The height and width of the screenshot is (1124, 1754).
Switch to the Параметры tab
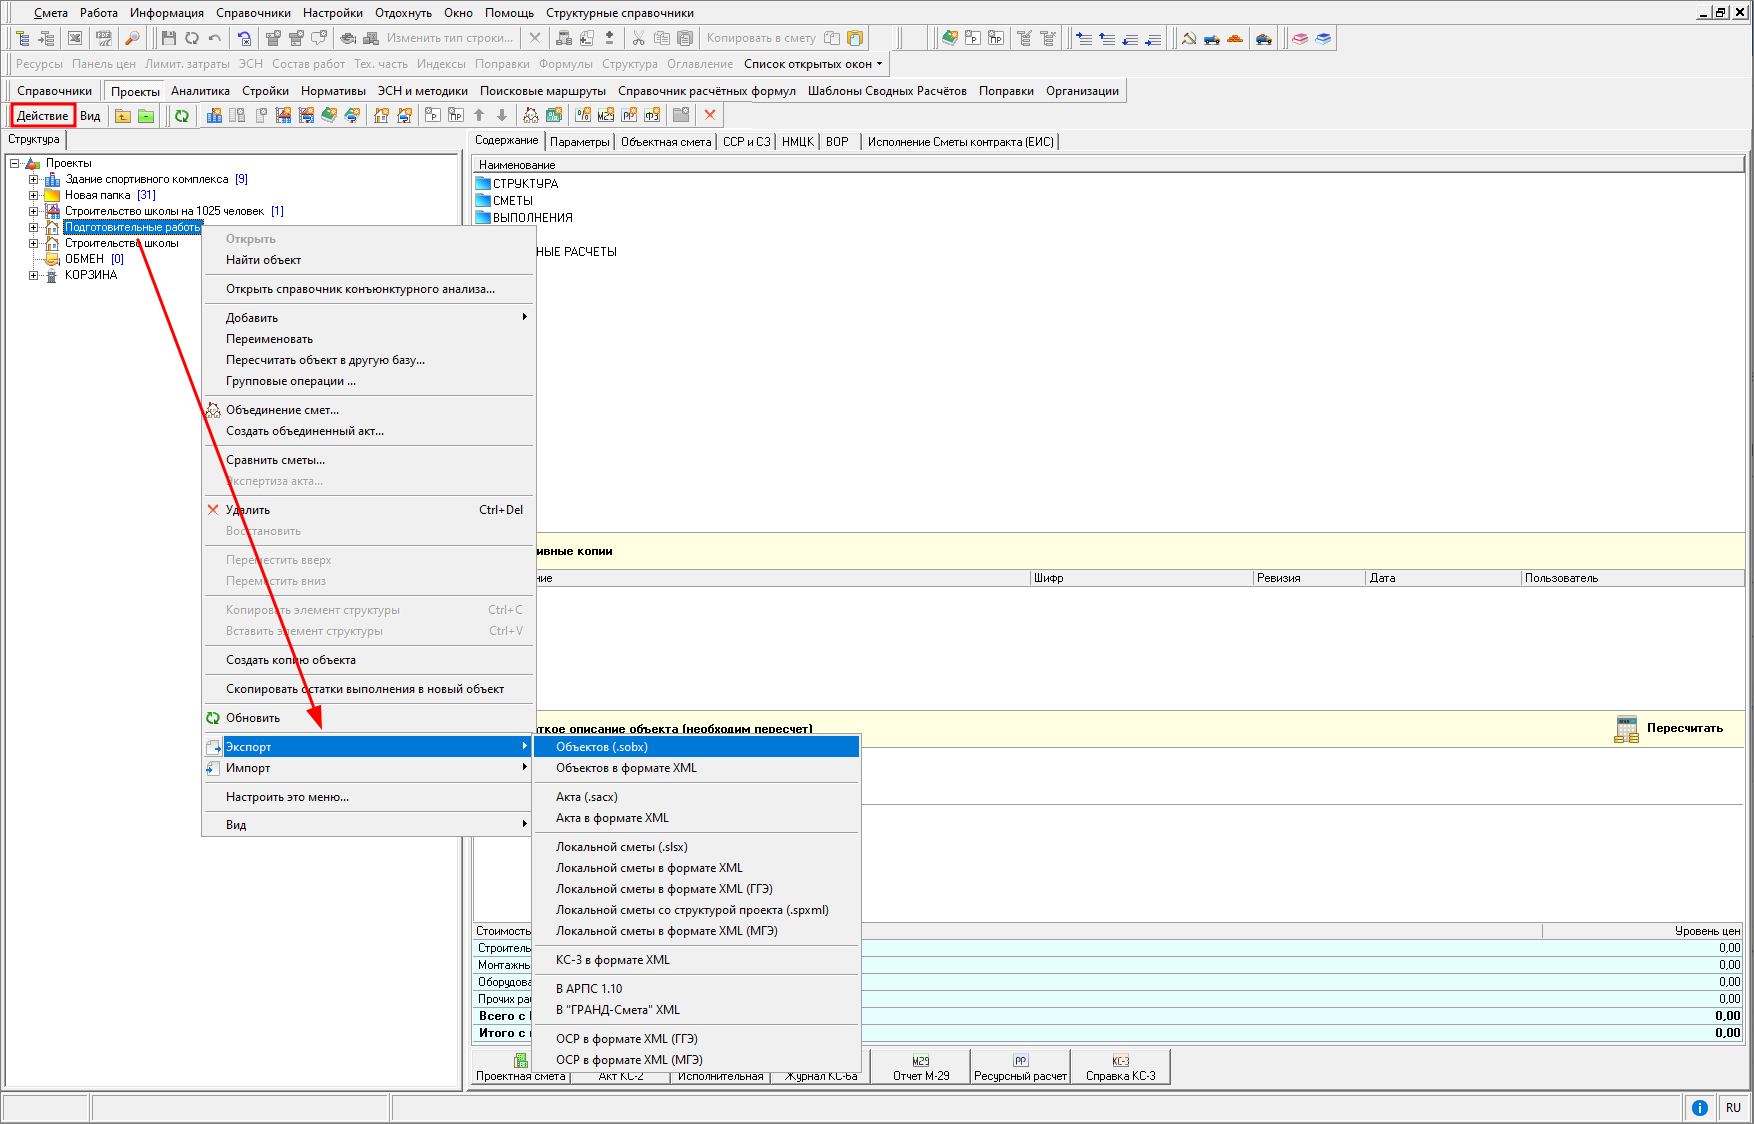579,142
